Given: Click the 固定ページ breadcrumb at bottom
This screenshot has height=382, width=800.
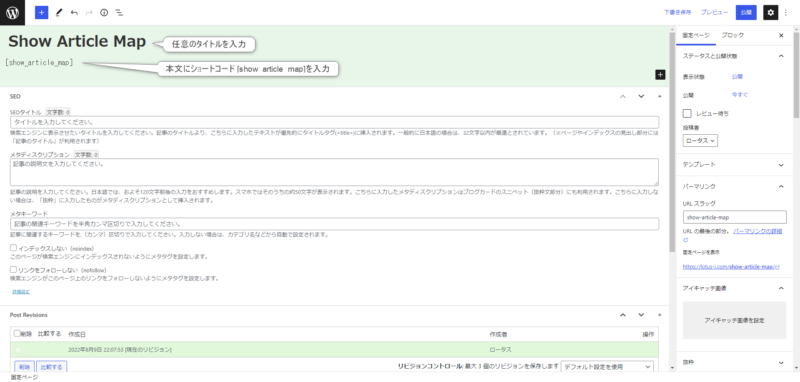Looking at the screenshot, I should pos(23,378).
